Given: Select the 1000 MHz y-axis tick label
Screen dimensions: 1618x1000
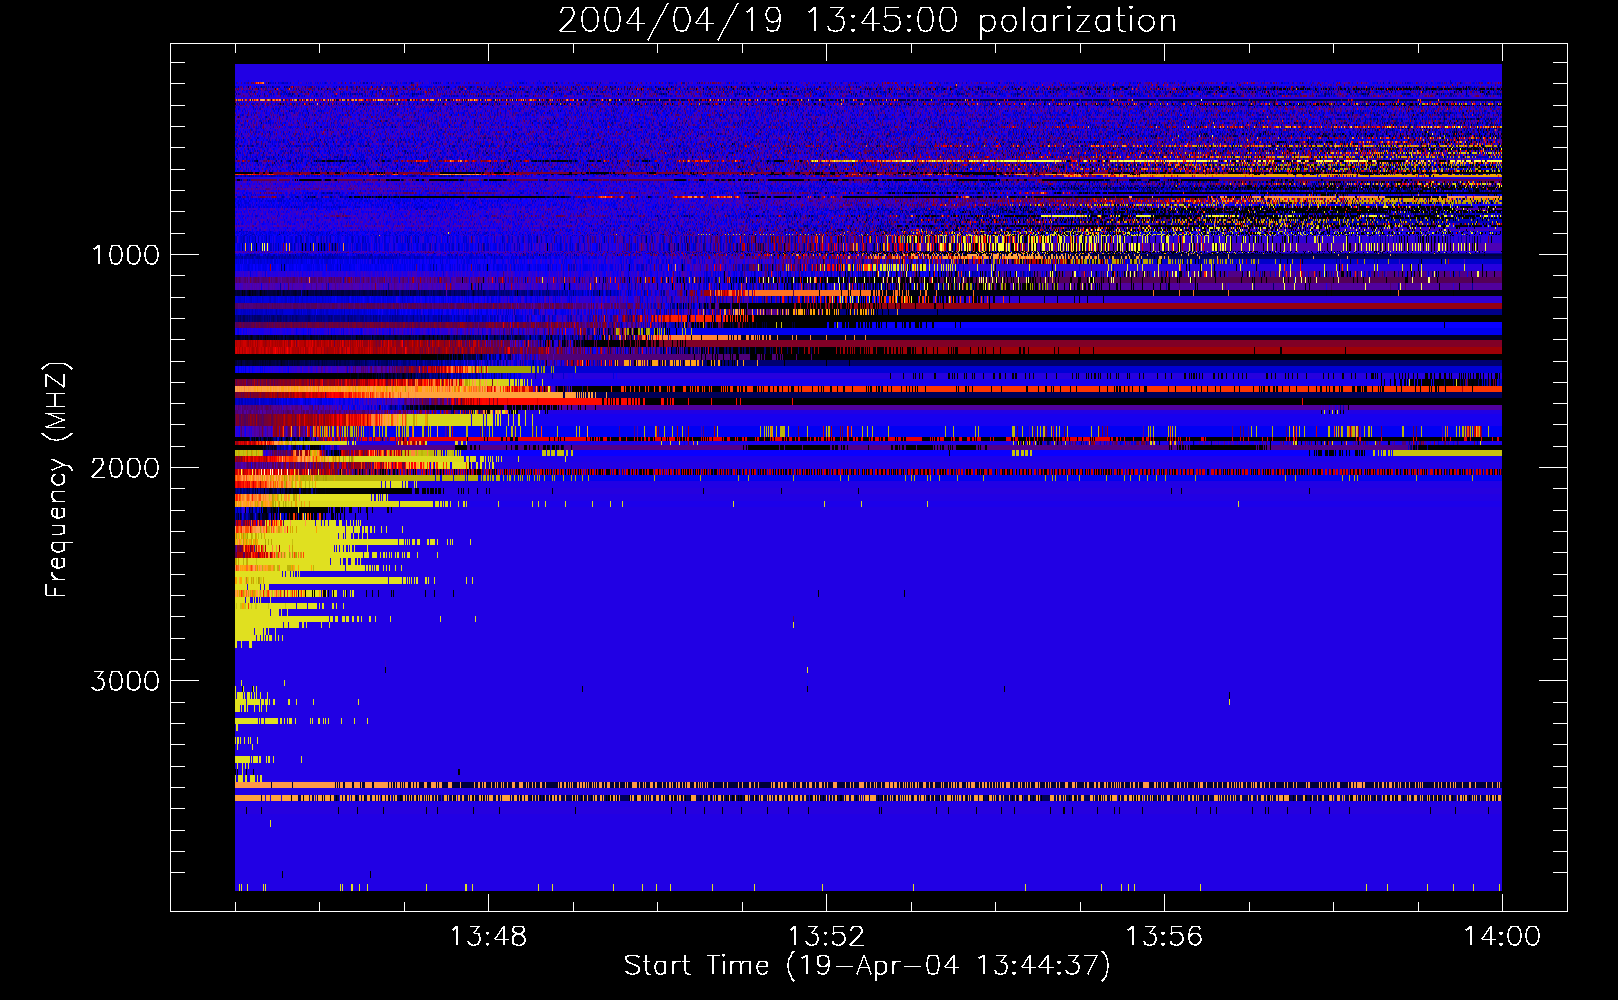Looking at the screenshot, I should click(x=125, y=255).
